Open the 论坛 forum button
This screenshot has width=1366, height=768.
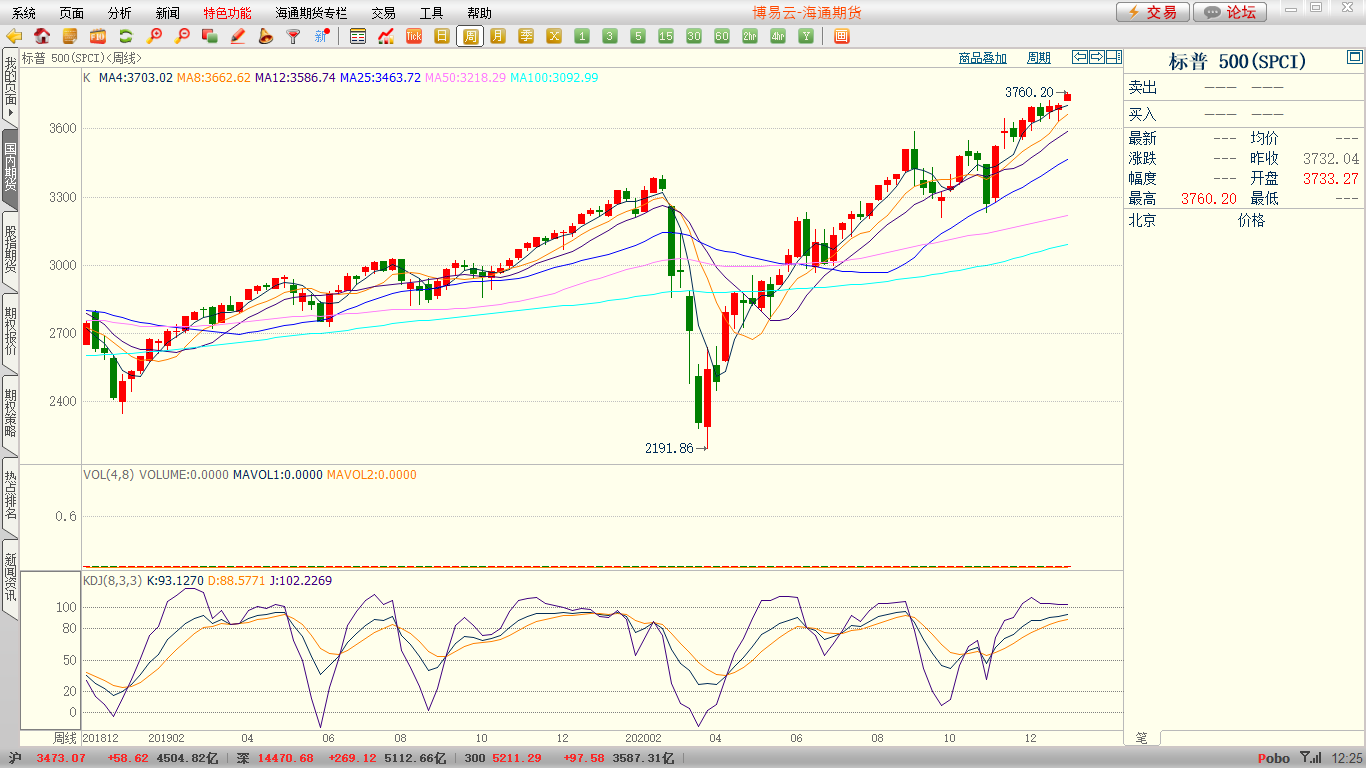[1230, 12]
